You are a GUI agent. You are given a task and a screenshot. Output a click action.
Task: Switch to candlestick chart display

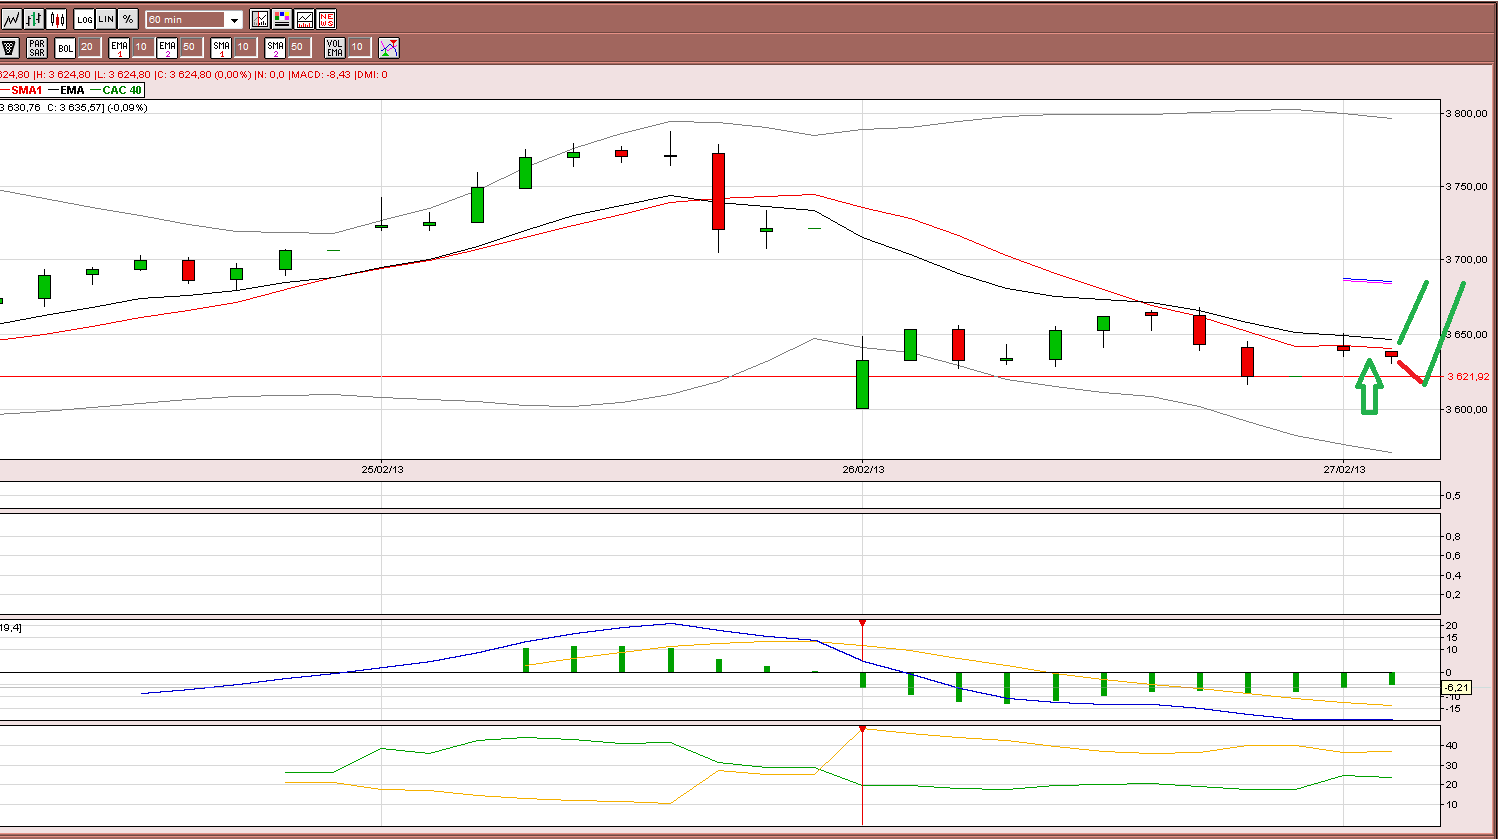click(x=56, y=19)
